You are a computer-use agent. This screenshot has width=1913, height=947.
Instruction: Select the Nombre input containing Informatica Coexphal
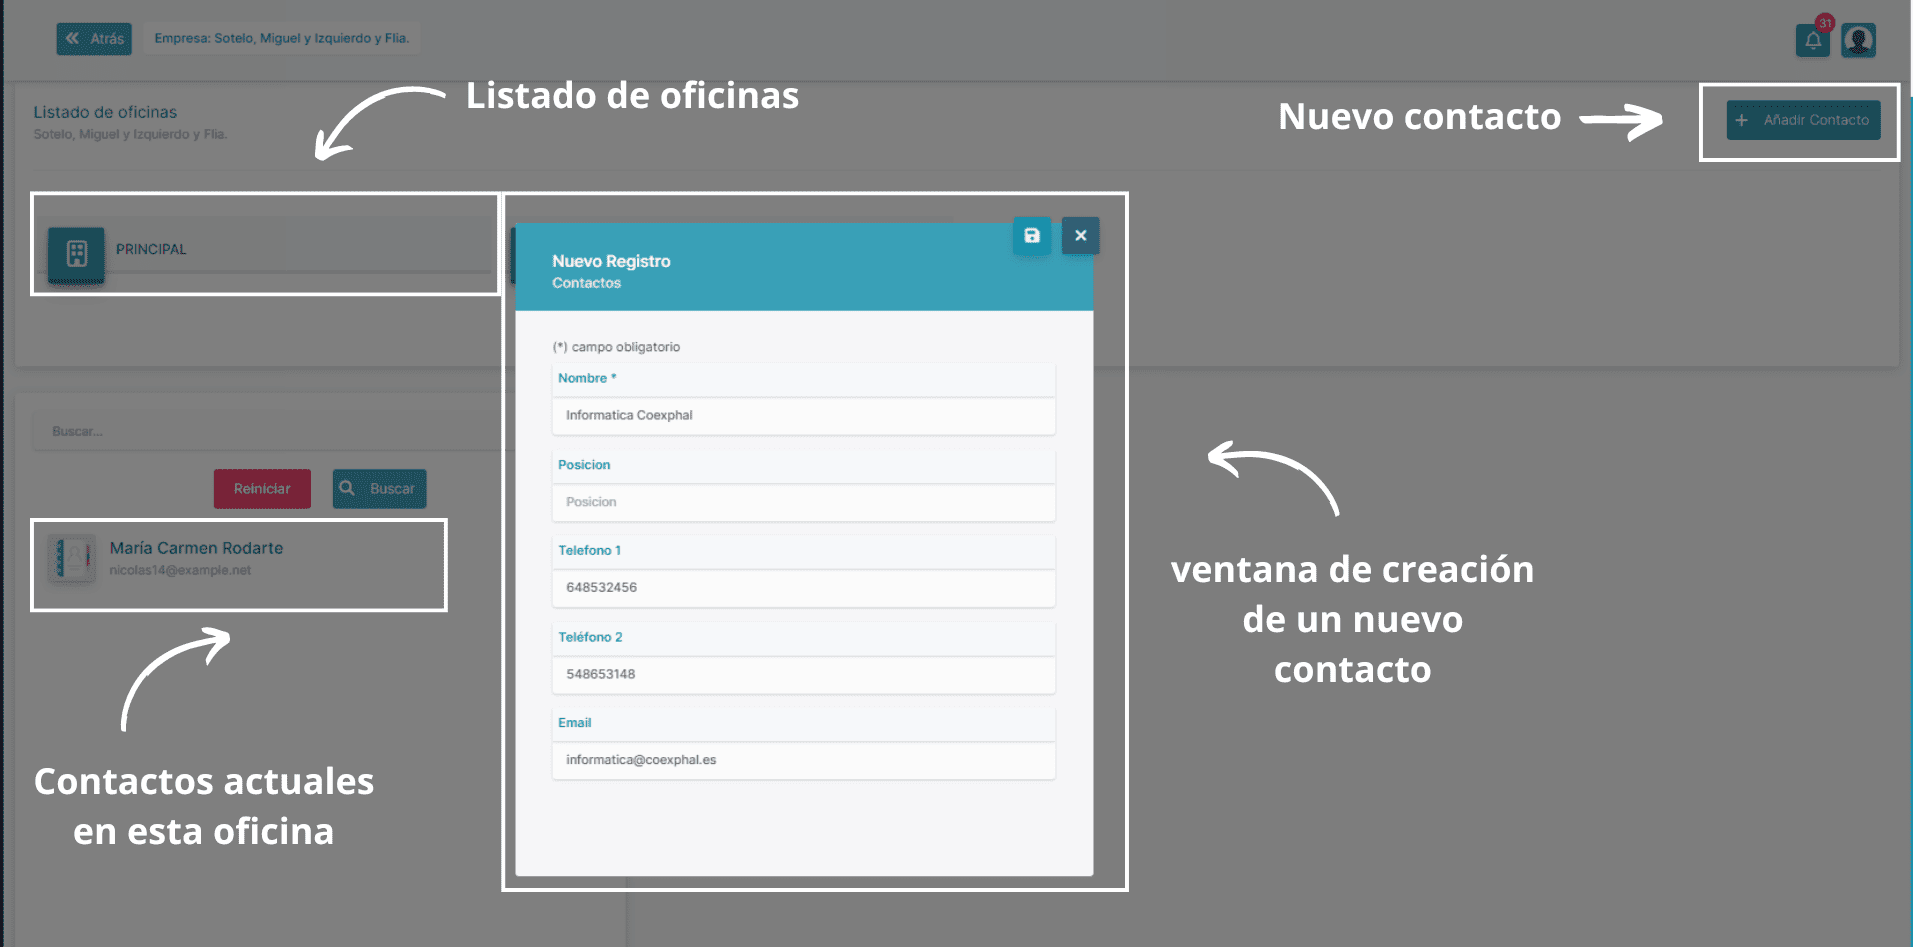(803, 416)
